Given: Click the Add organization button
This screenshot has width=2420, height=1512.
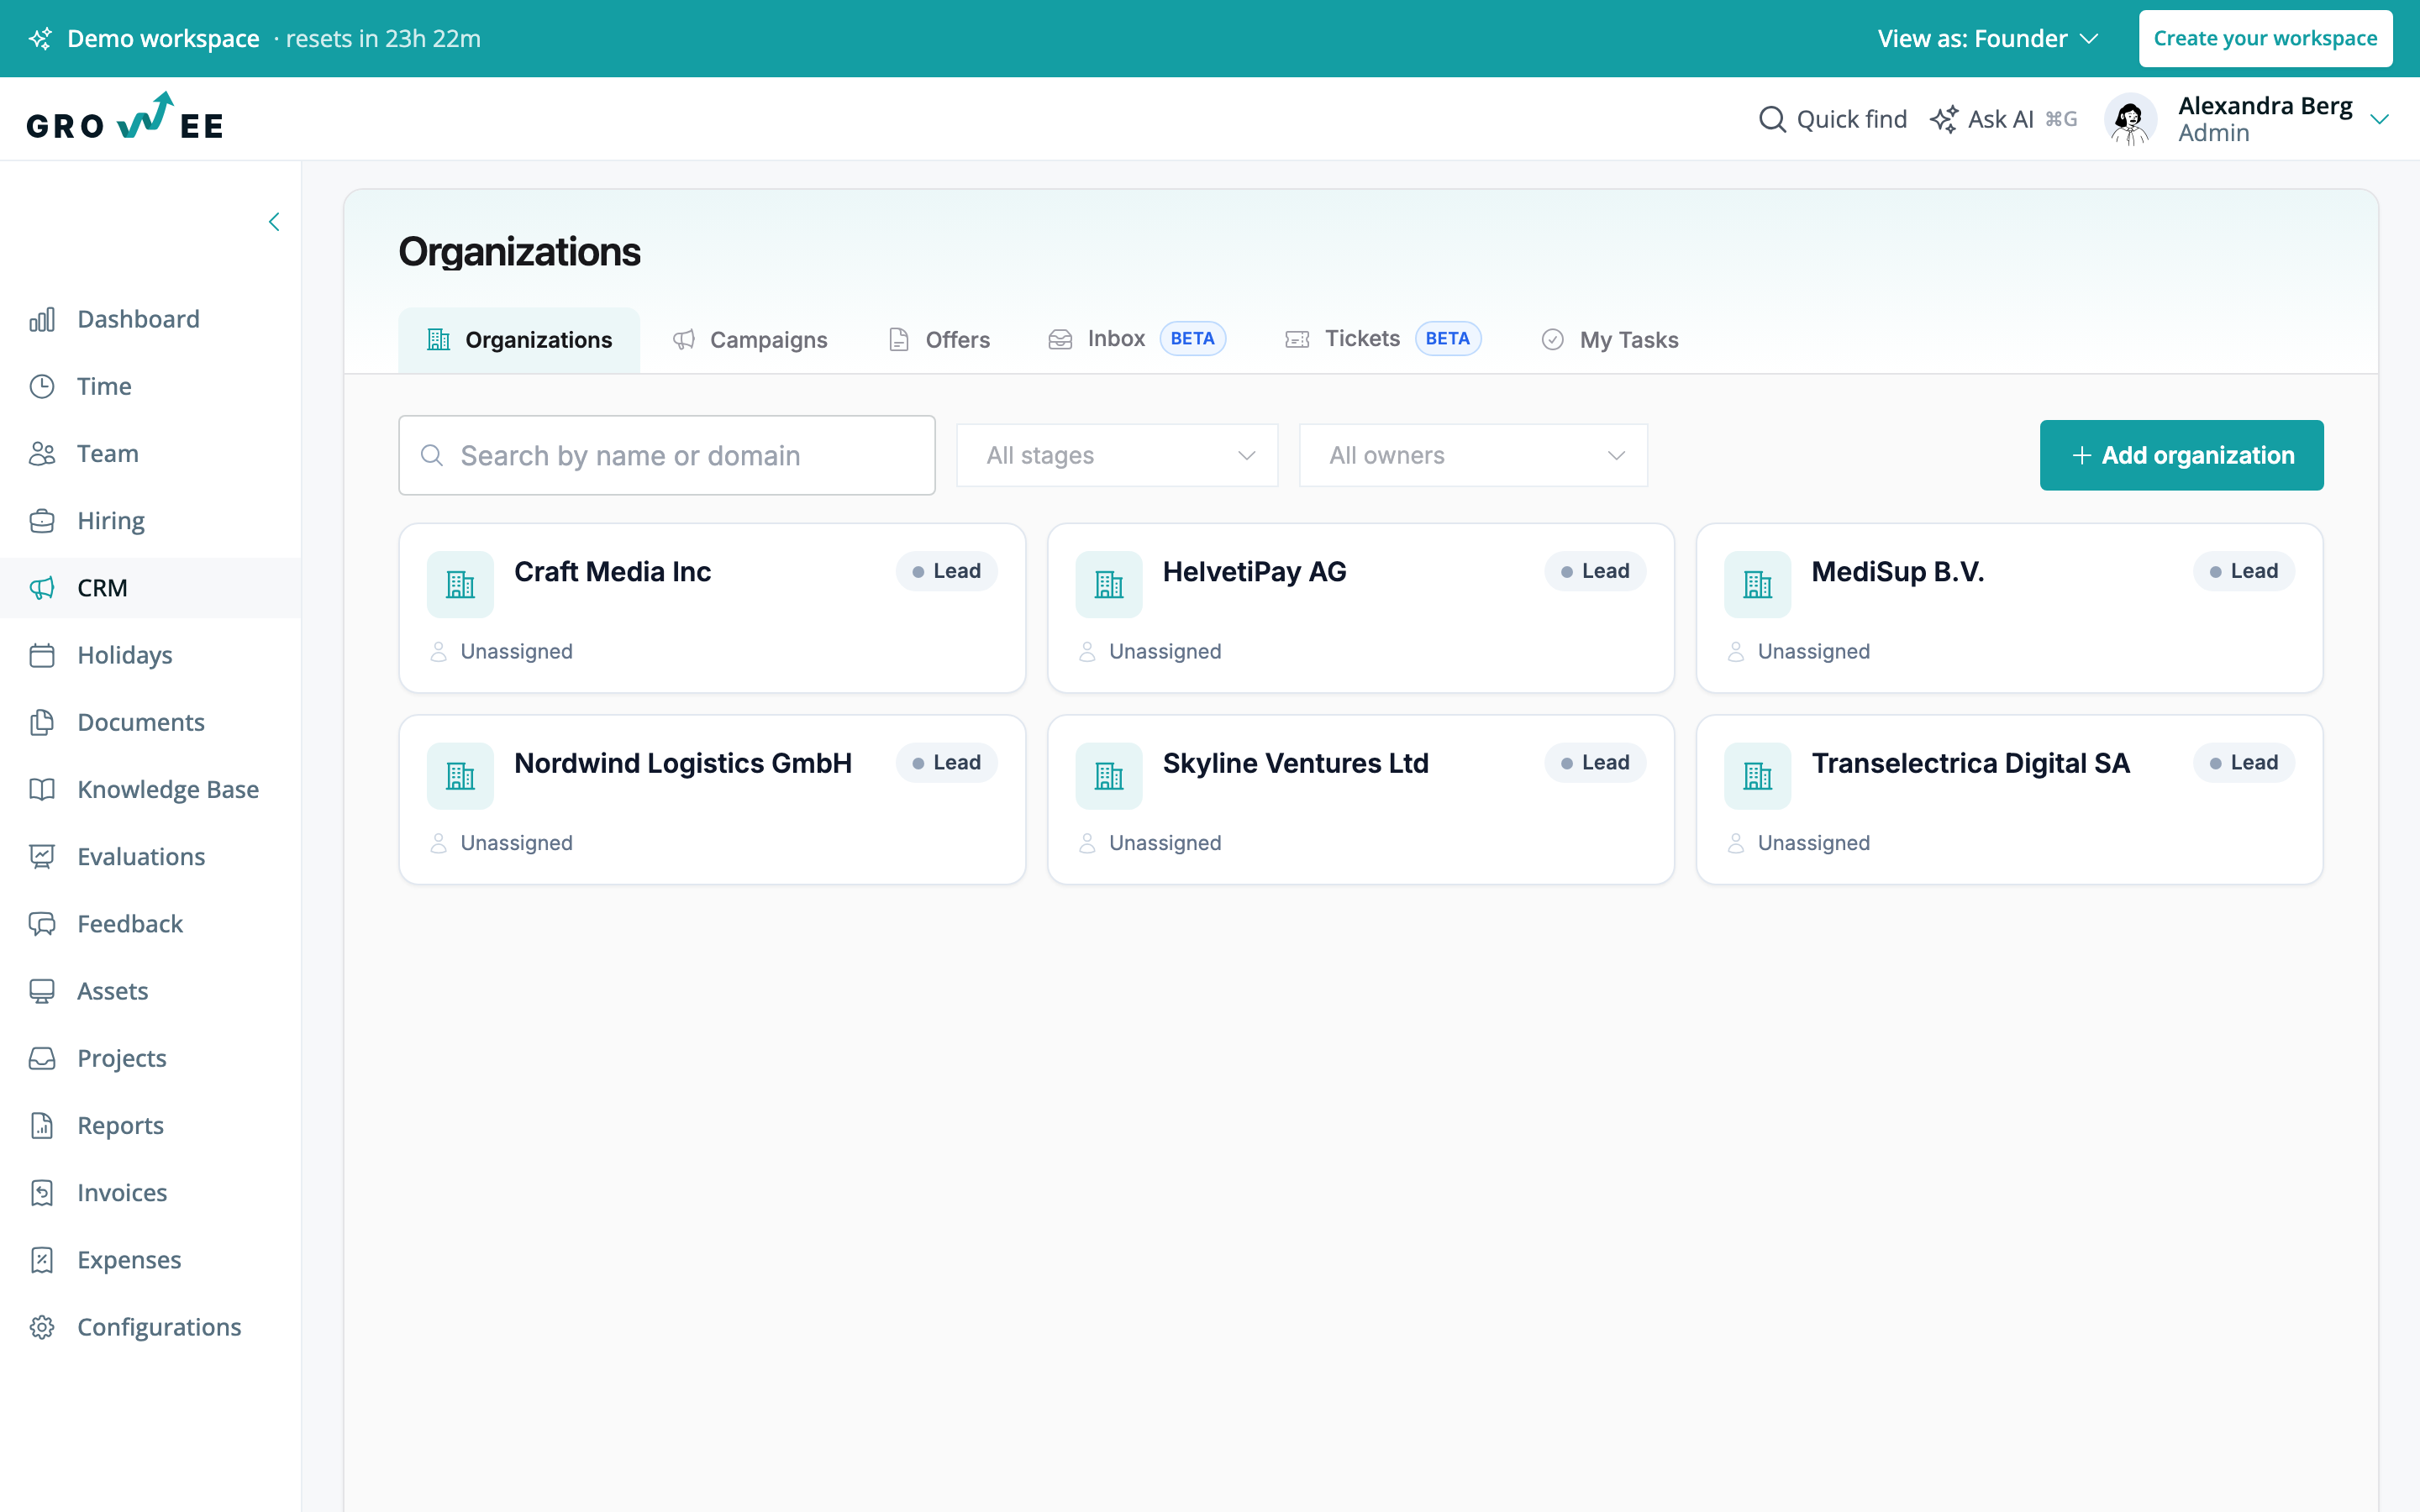Looking at the screenshot, I should [2181, 455].
